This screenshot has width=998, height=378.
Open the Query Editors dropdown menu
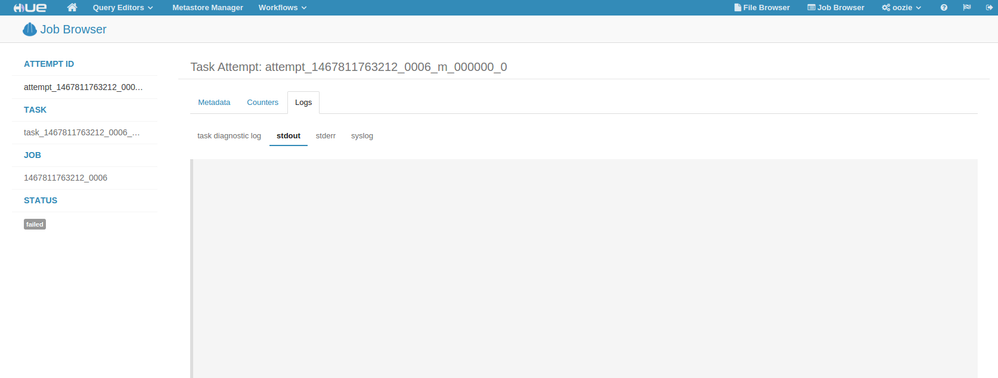click(123, 8)
